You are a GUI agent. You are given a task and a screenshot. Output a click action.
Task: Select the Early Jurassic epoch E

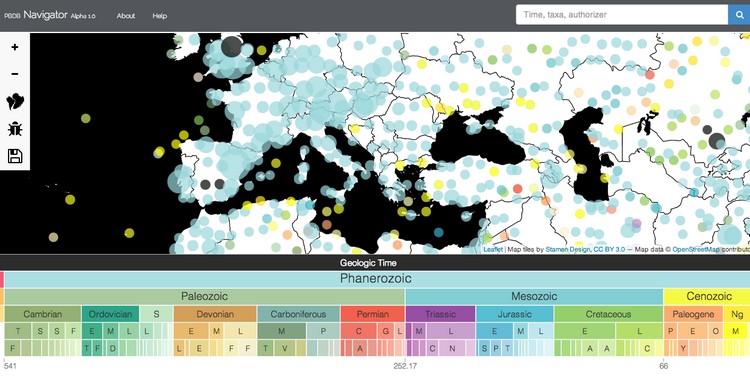point(495,331)
